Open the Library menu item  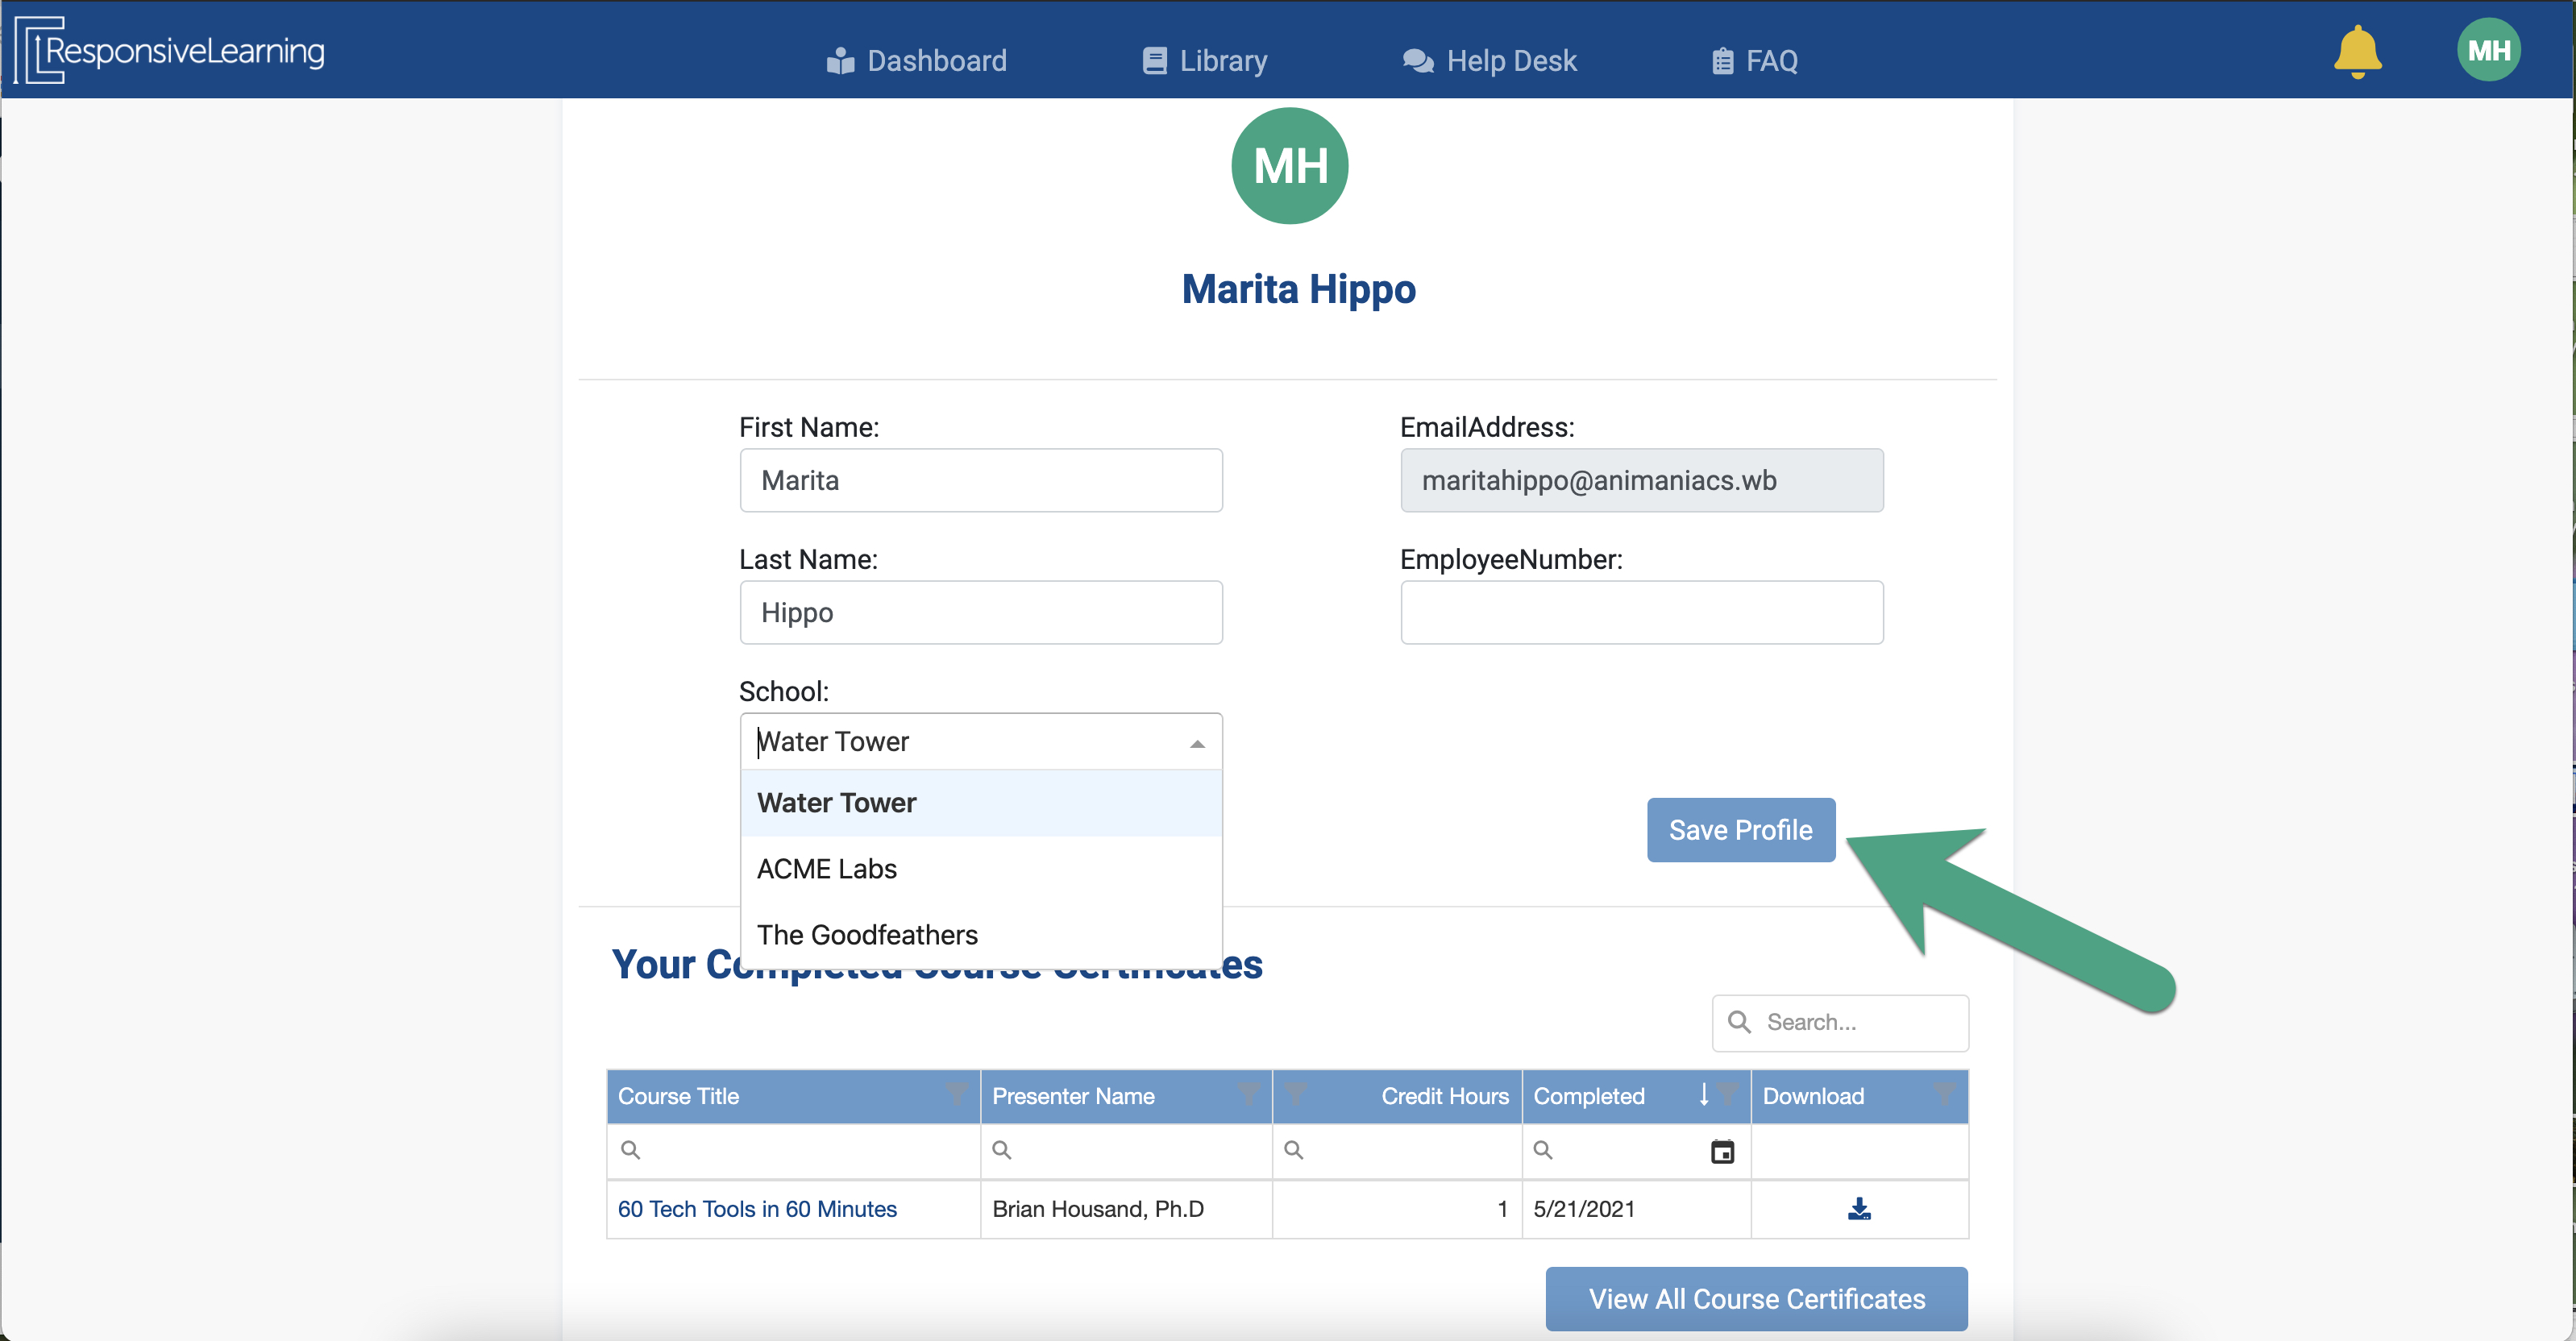(1205, 61)
